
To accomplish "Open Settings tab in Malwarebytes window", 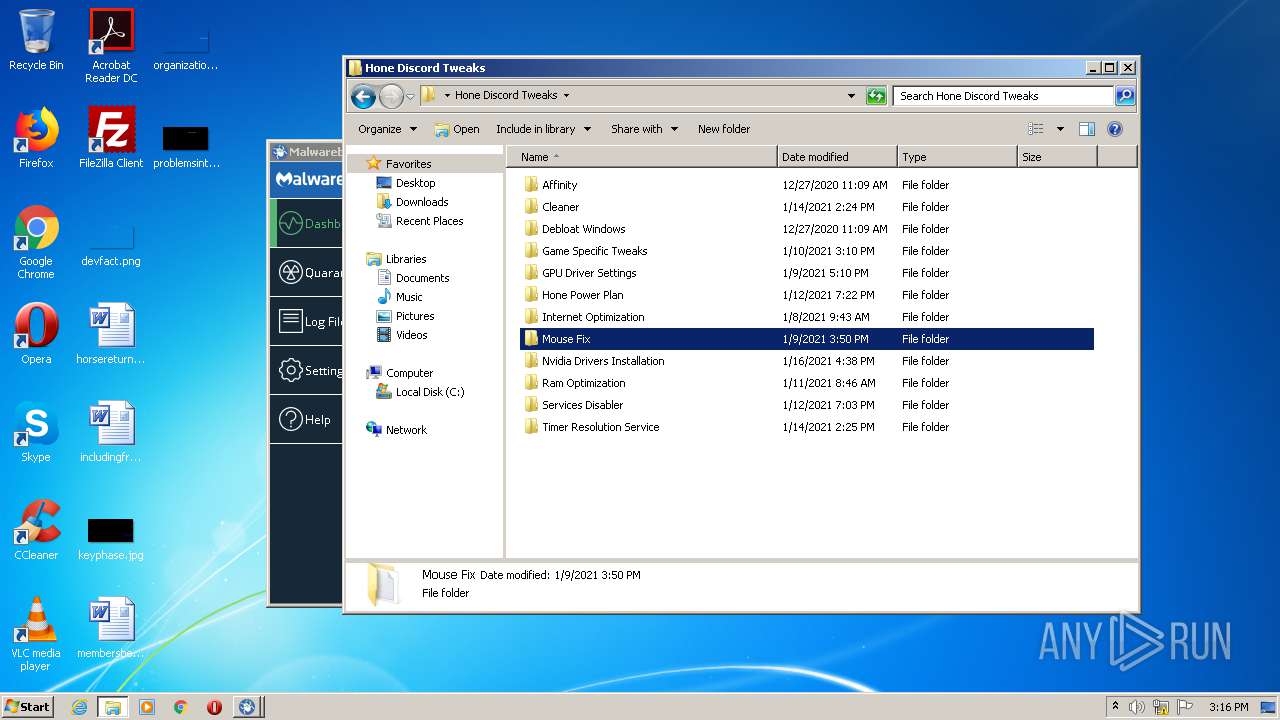I will (x=307, y=370).
